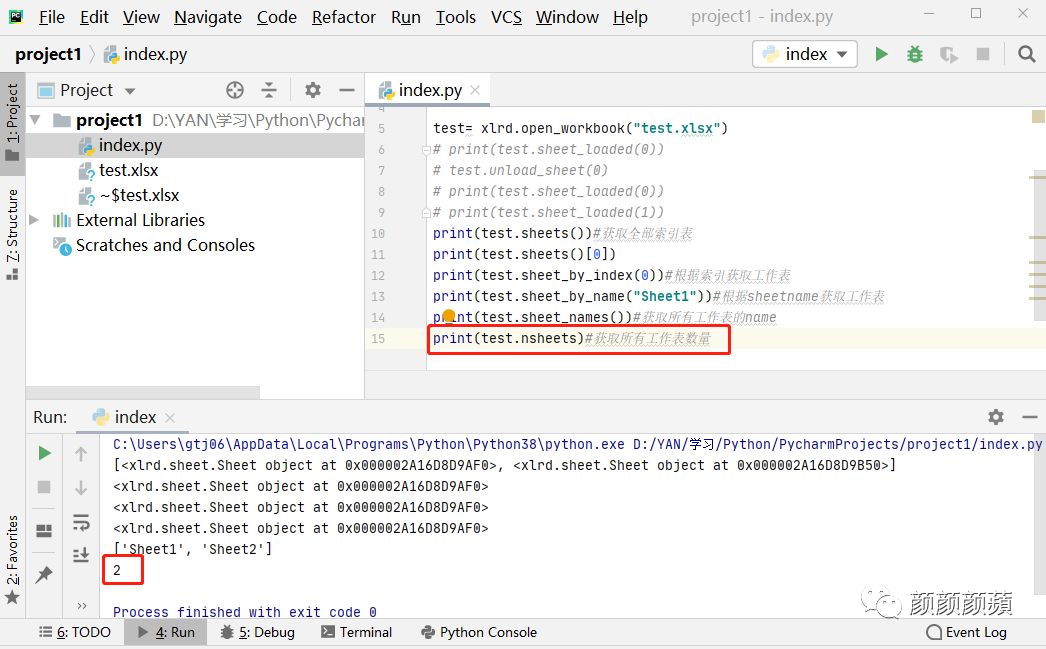
Task: Open the VCS menu
Action: pyautogui.click(x=506, y=17)
